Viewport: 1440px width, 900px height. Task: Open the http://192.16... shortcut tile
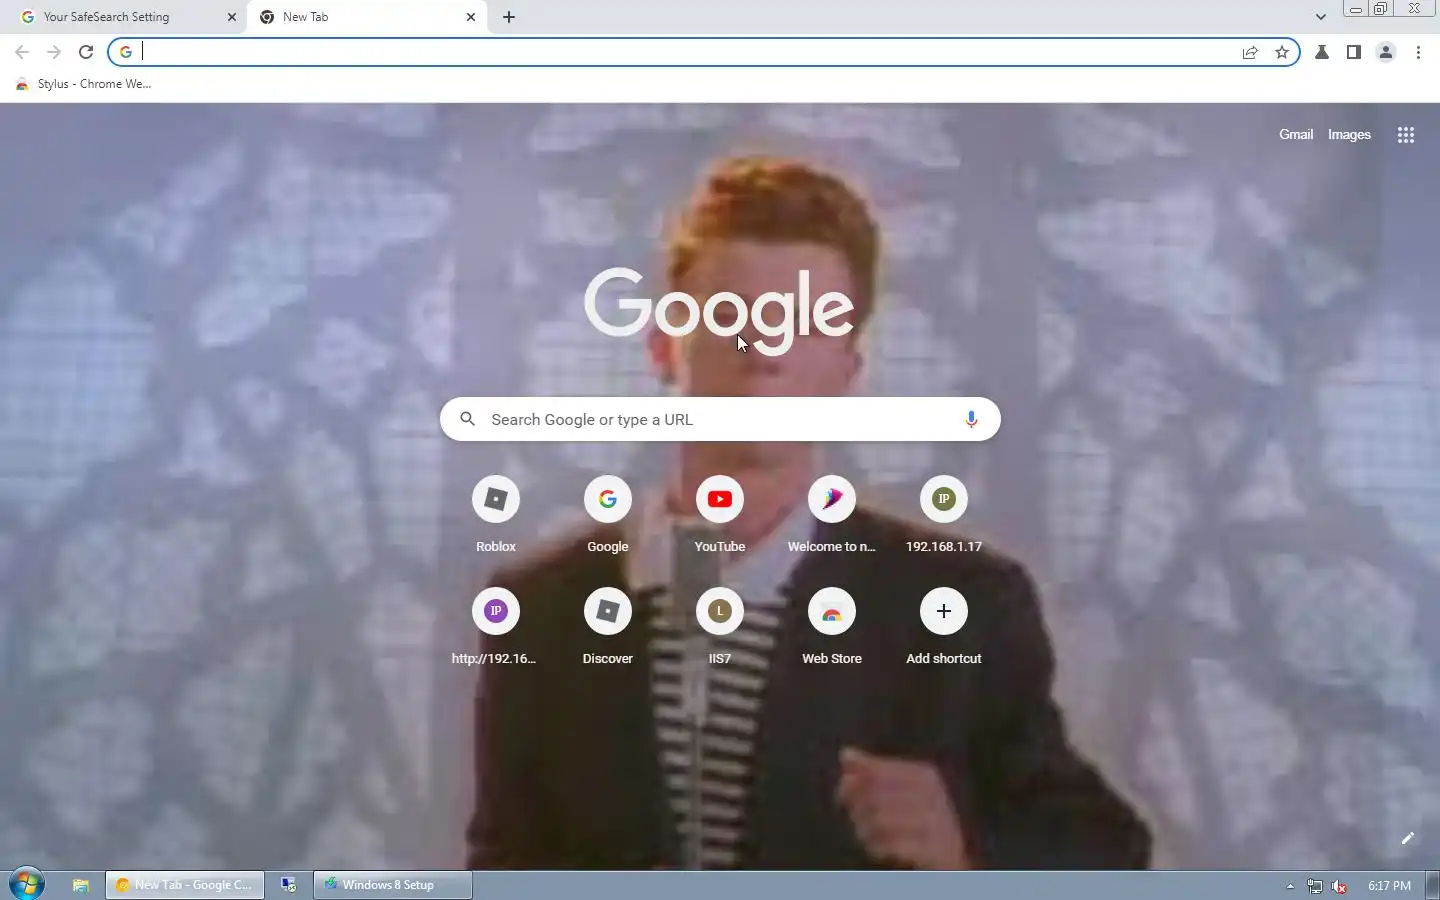point(496,627)
